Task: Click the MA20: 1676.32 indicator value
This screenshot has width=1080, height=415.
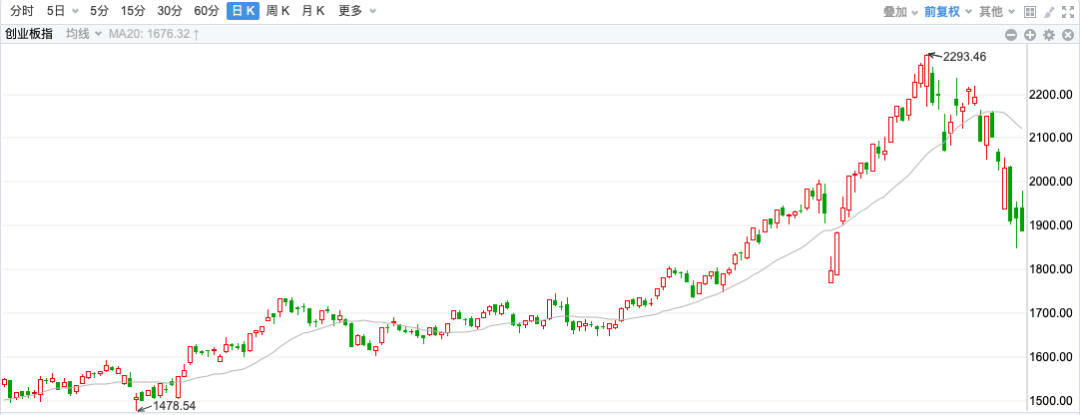Action: point(149,34)
